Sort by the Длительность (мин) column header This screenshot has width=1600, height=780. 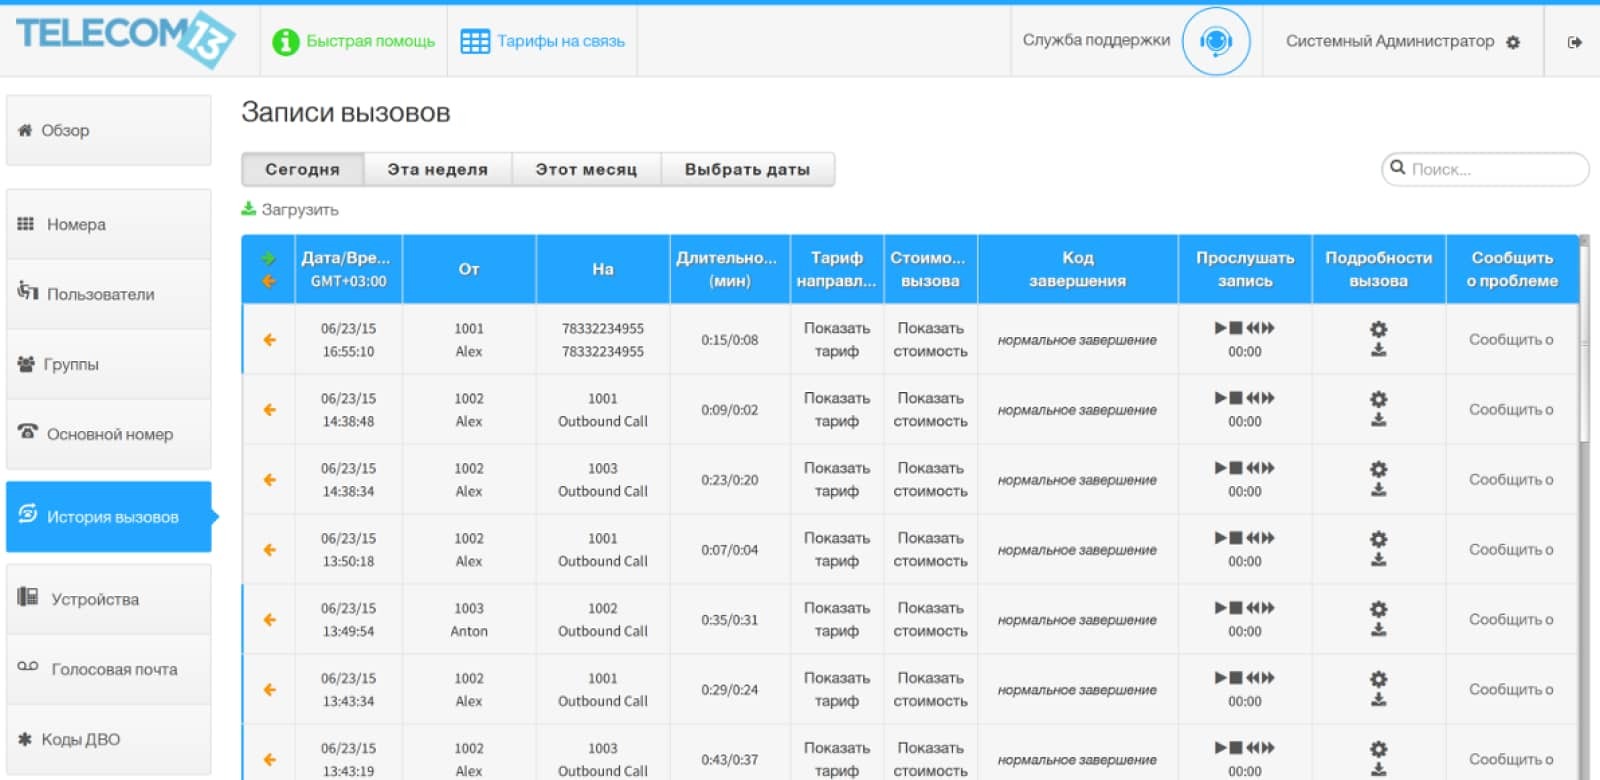point(729,269)
